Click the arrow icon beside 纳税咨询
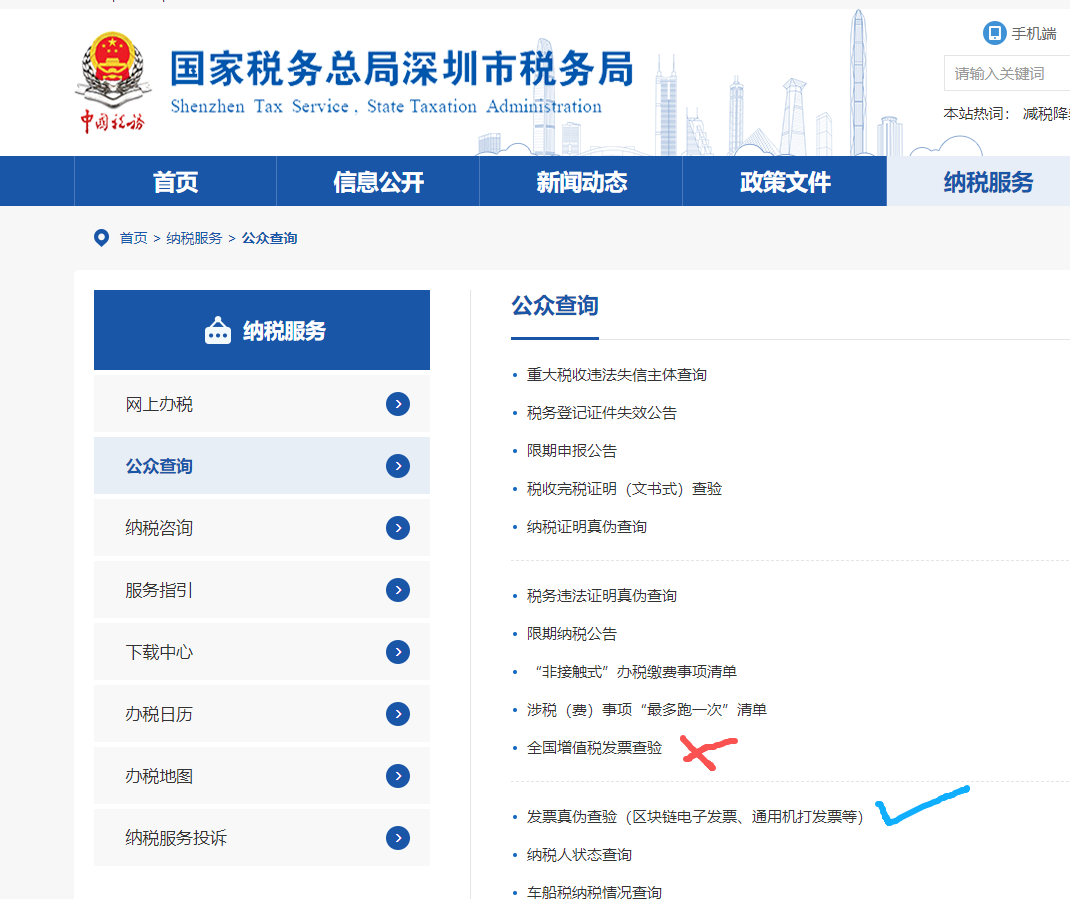 coord(398,528)
